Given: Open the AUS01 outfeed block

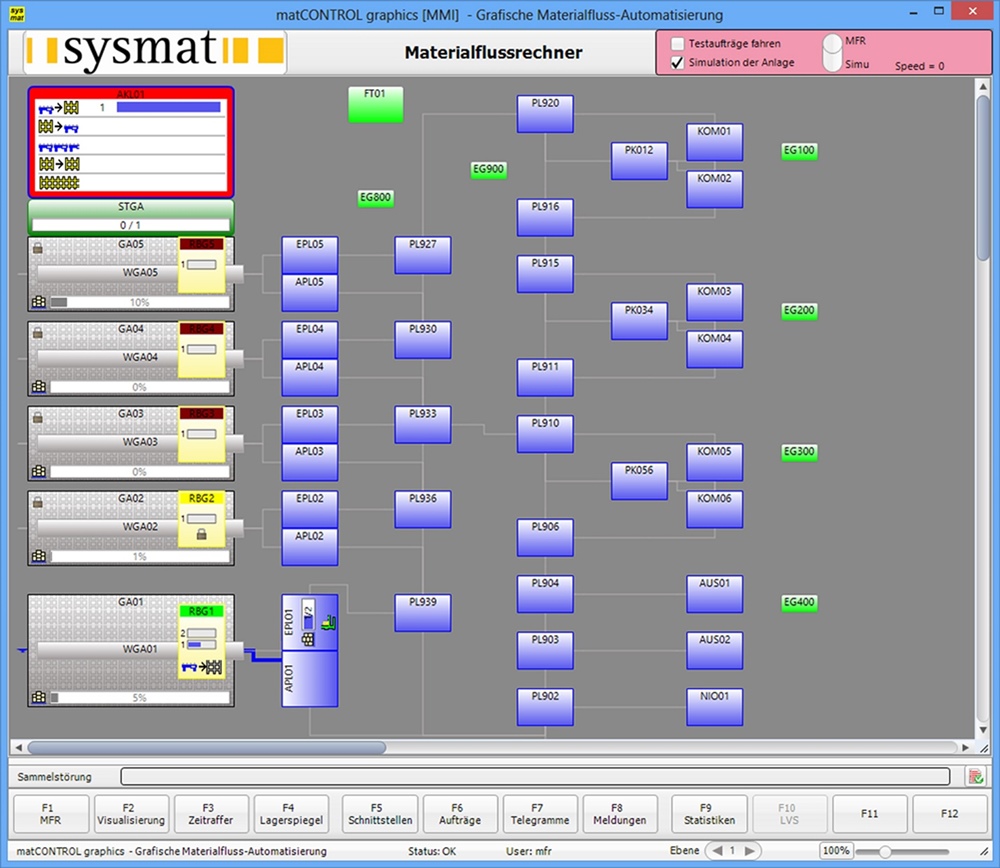Looking at the screenshot, I should pos(714,594).
